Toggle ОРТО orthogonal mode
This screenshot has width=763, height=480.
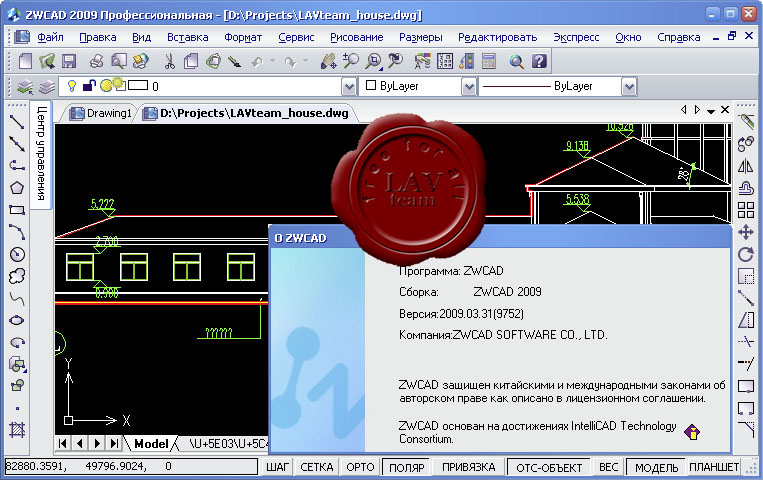coord(360,467)
